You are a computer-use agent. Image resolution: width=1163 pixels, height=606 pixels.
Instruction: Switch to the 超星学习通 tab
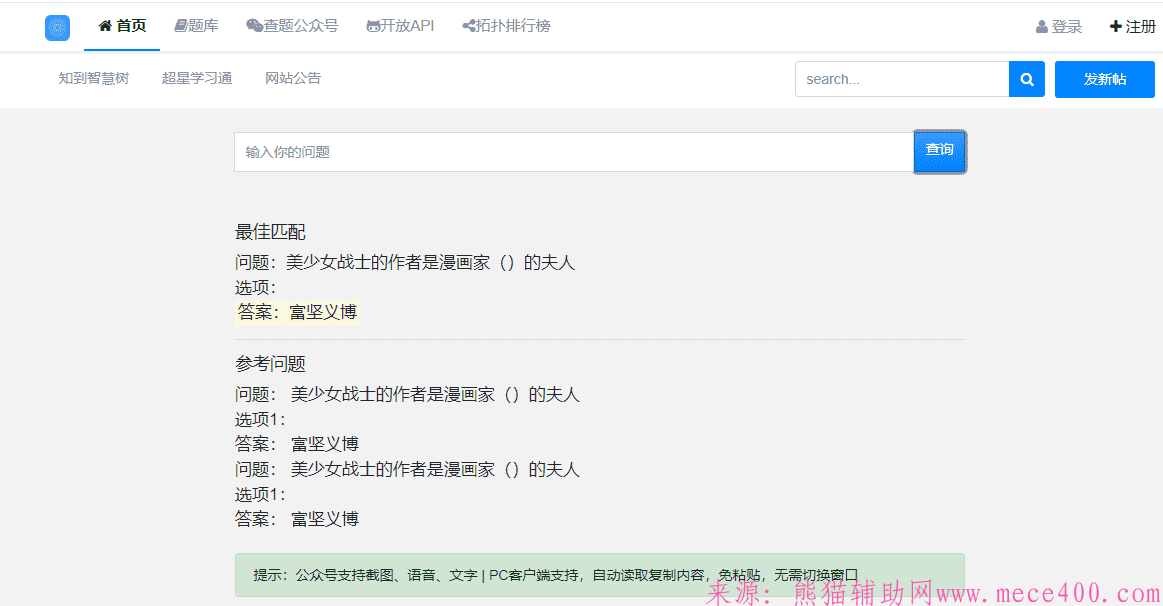tap(196, 77)
